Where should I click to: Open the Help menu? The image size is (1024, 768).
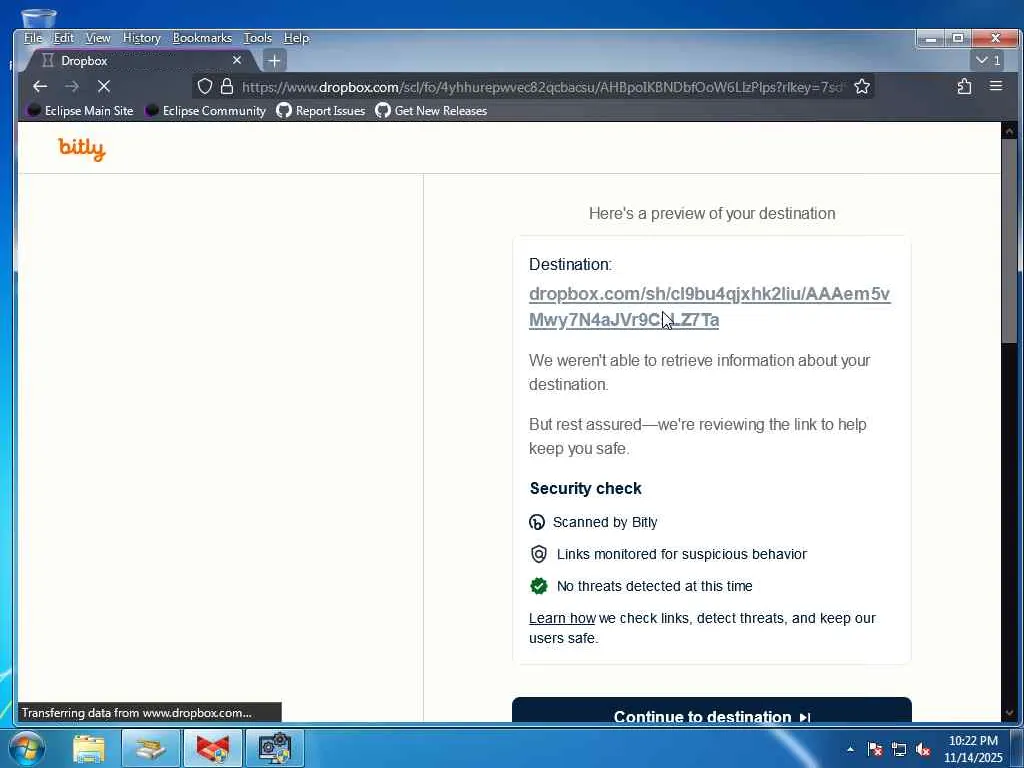point(296,38)
